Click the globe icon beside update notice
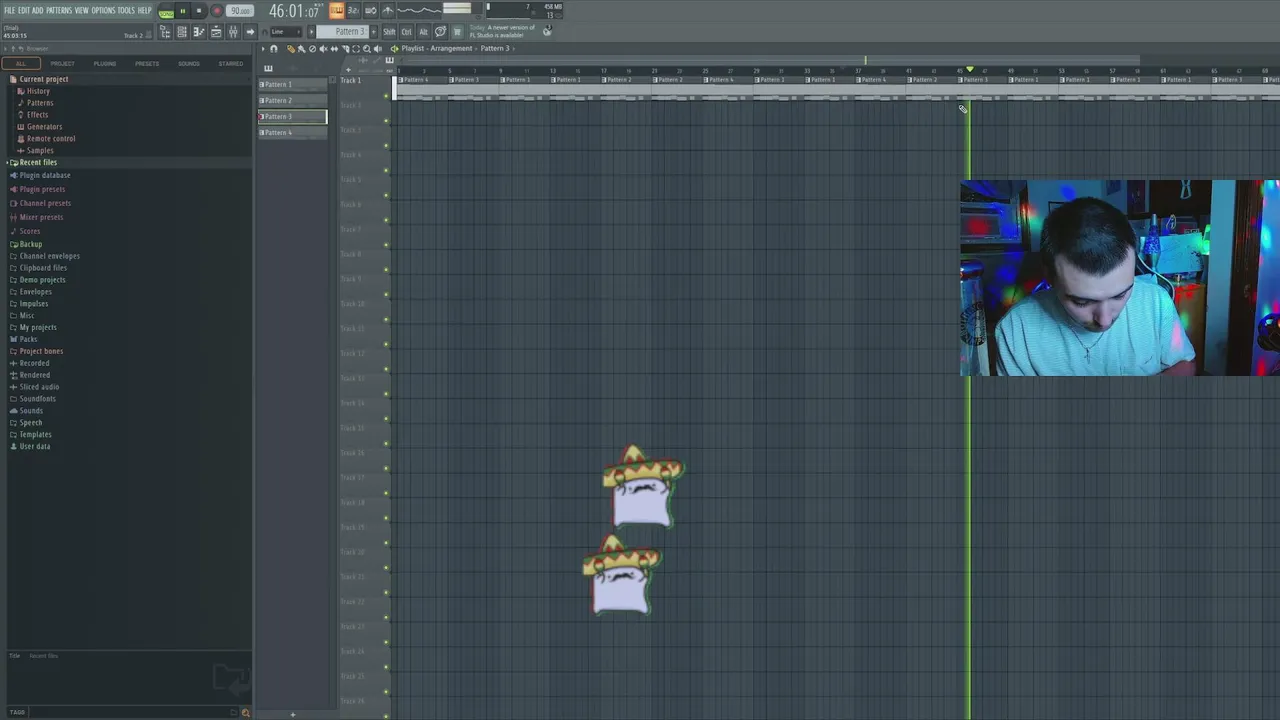Viewport: 1280px width, 720px height. (547, 32)
